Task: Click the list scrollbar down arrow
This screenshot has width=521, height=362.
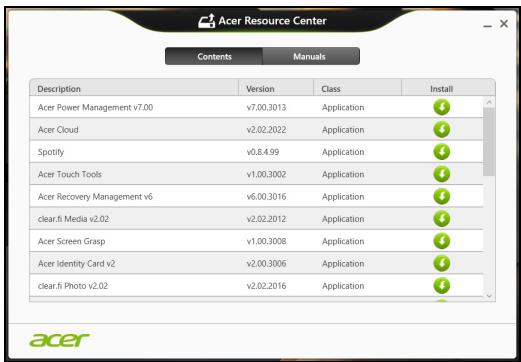Action: (x=489, y=296)
